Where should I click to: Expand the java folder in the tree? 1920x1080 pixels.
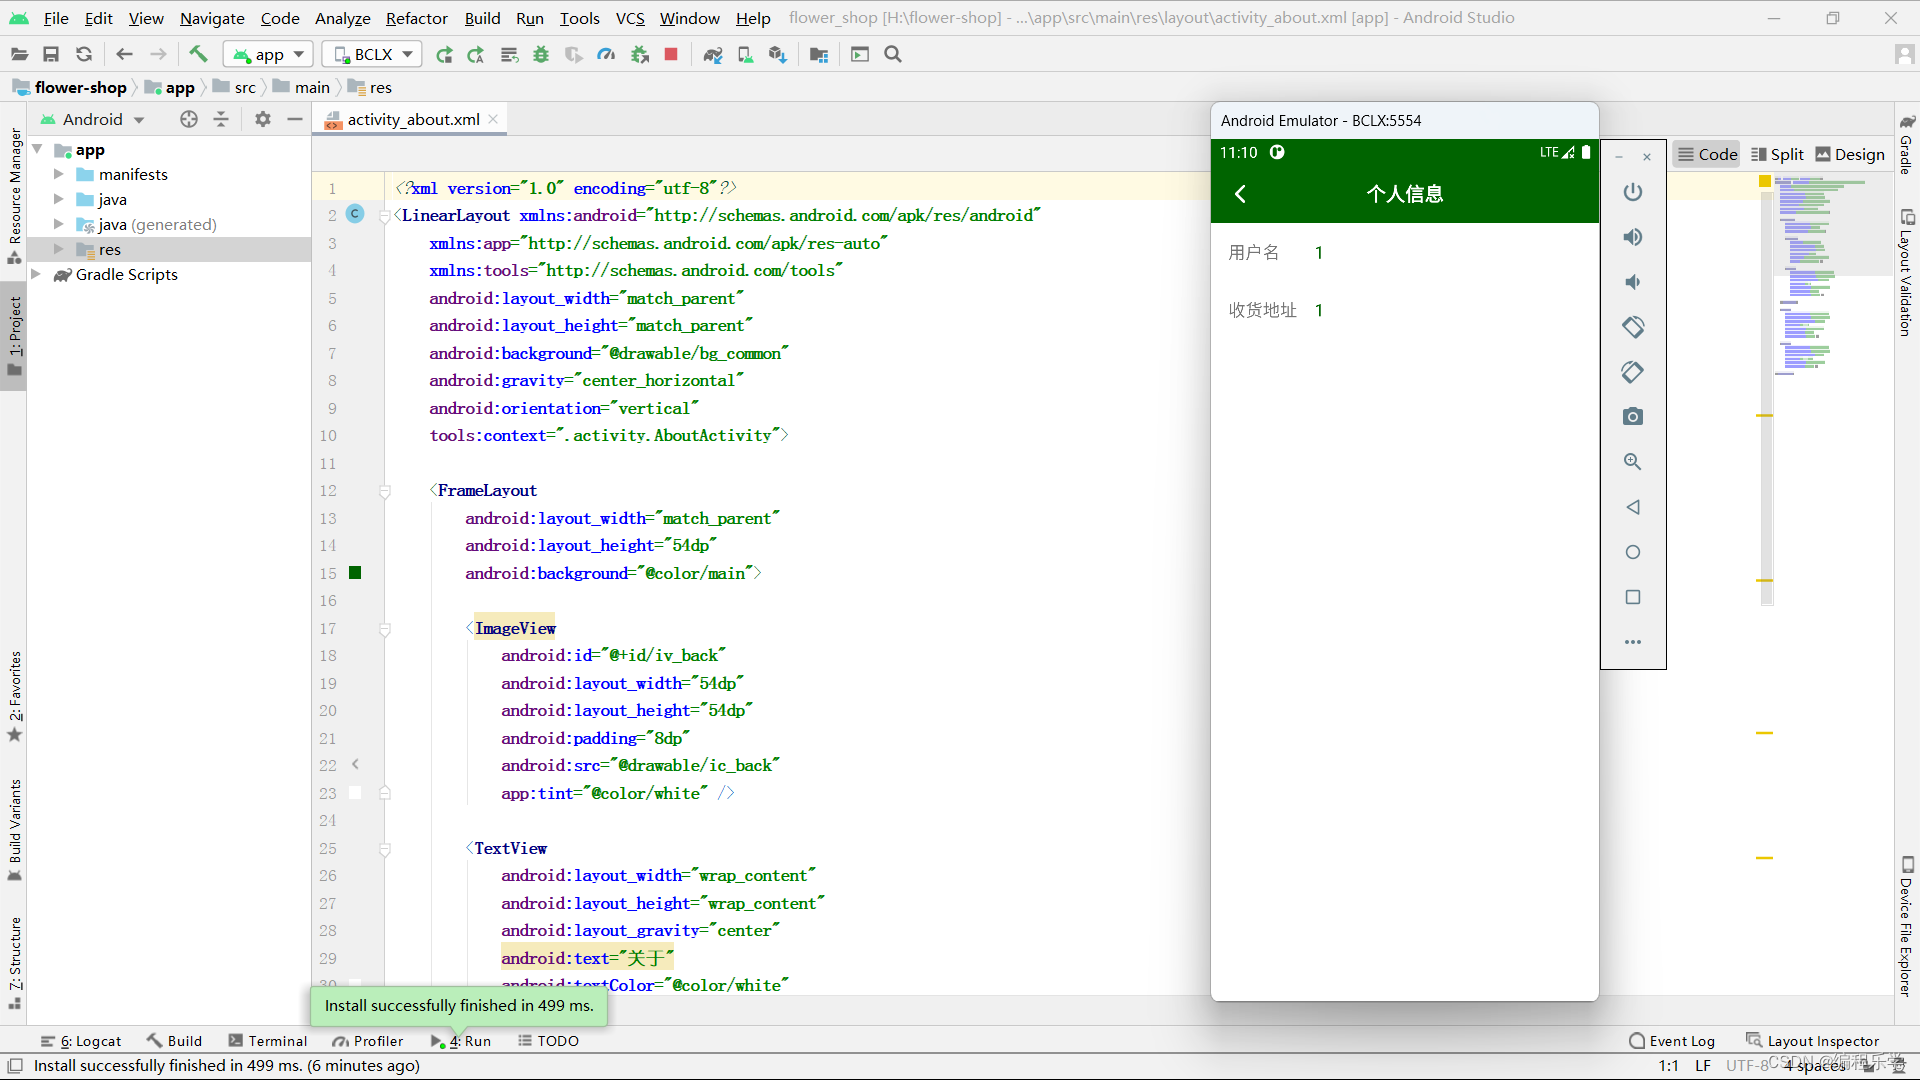pyautogui.click(x=58, y=199)
